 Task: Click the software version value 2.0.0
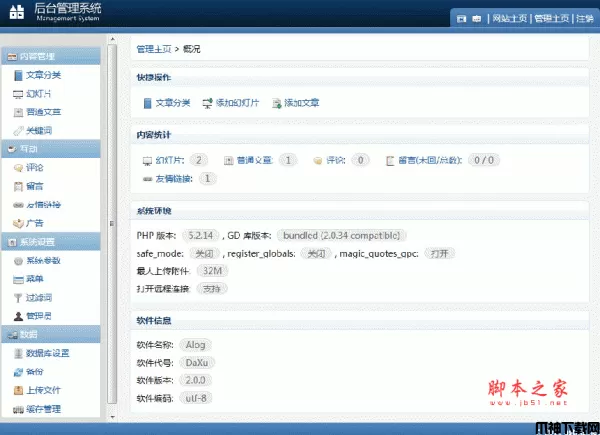tap(195, 380)
